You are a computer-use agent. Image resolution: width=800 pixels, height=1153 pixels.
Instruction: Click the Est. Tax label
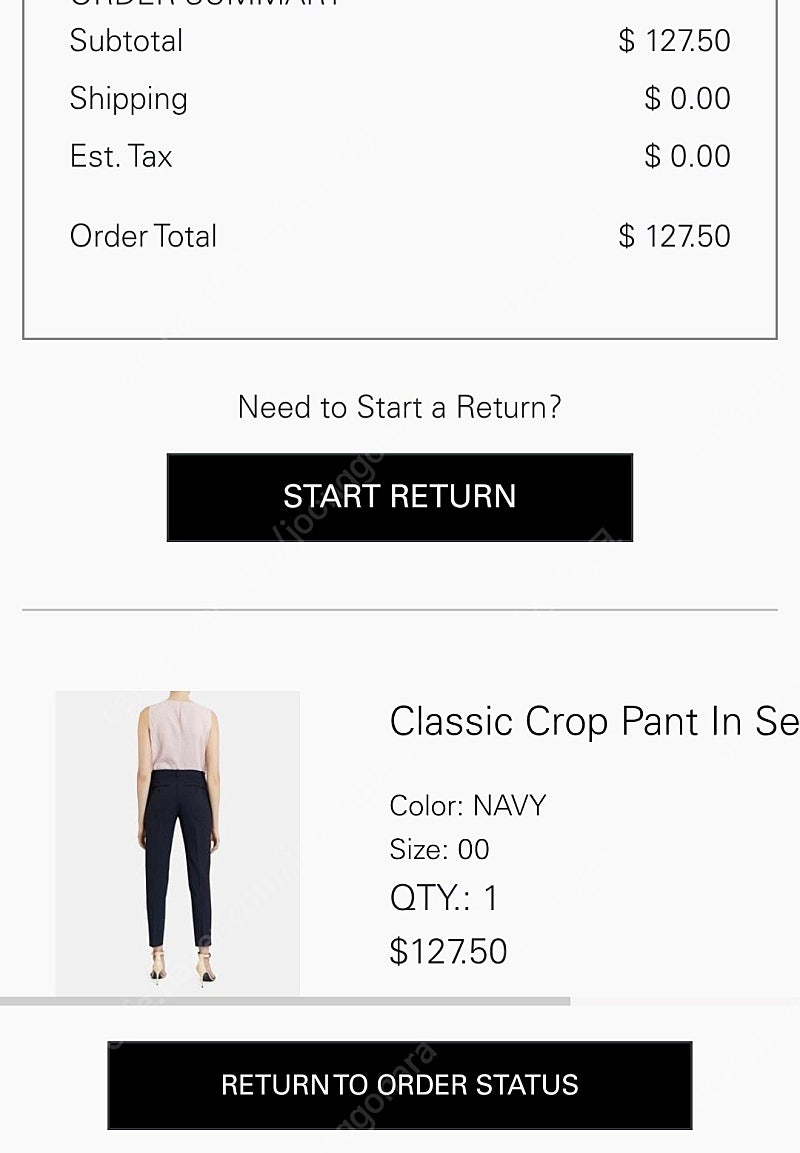(x=121, y=156)
